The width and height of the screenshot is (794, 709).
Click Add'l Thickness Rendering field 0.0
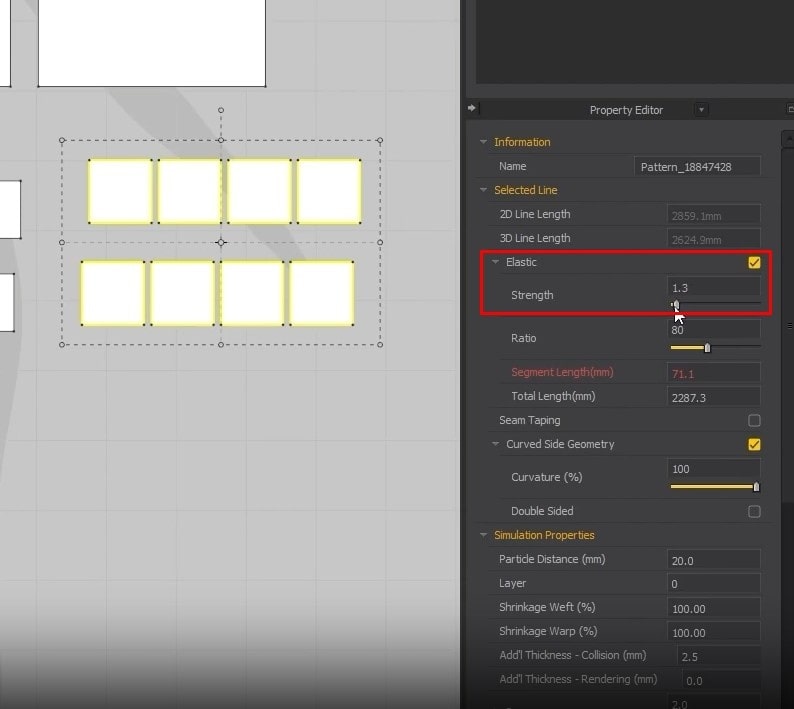[721, 681]
